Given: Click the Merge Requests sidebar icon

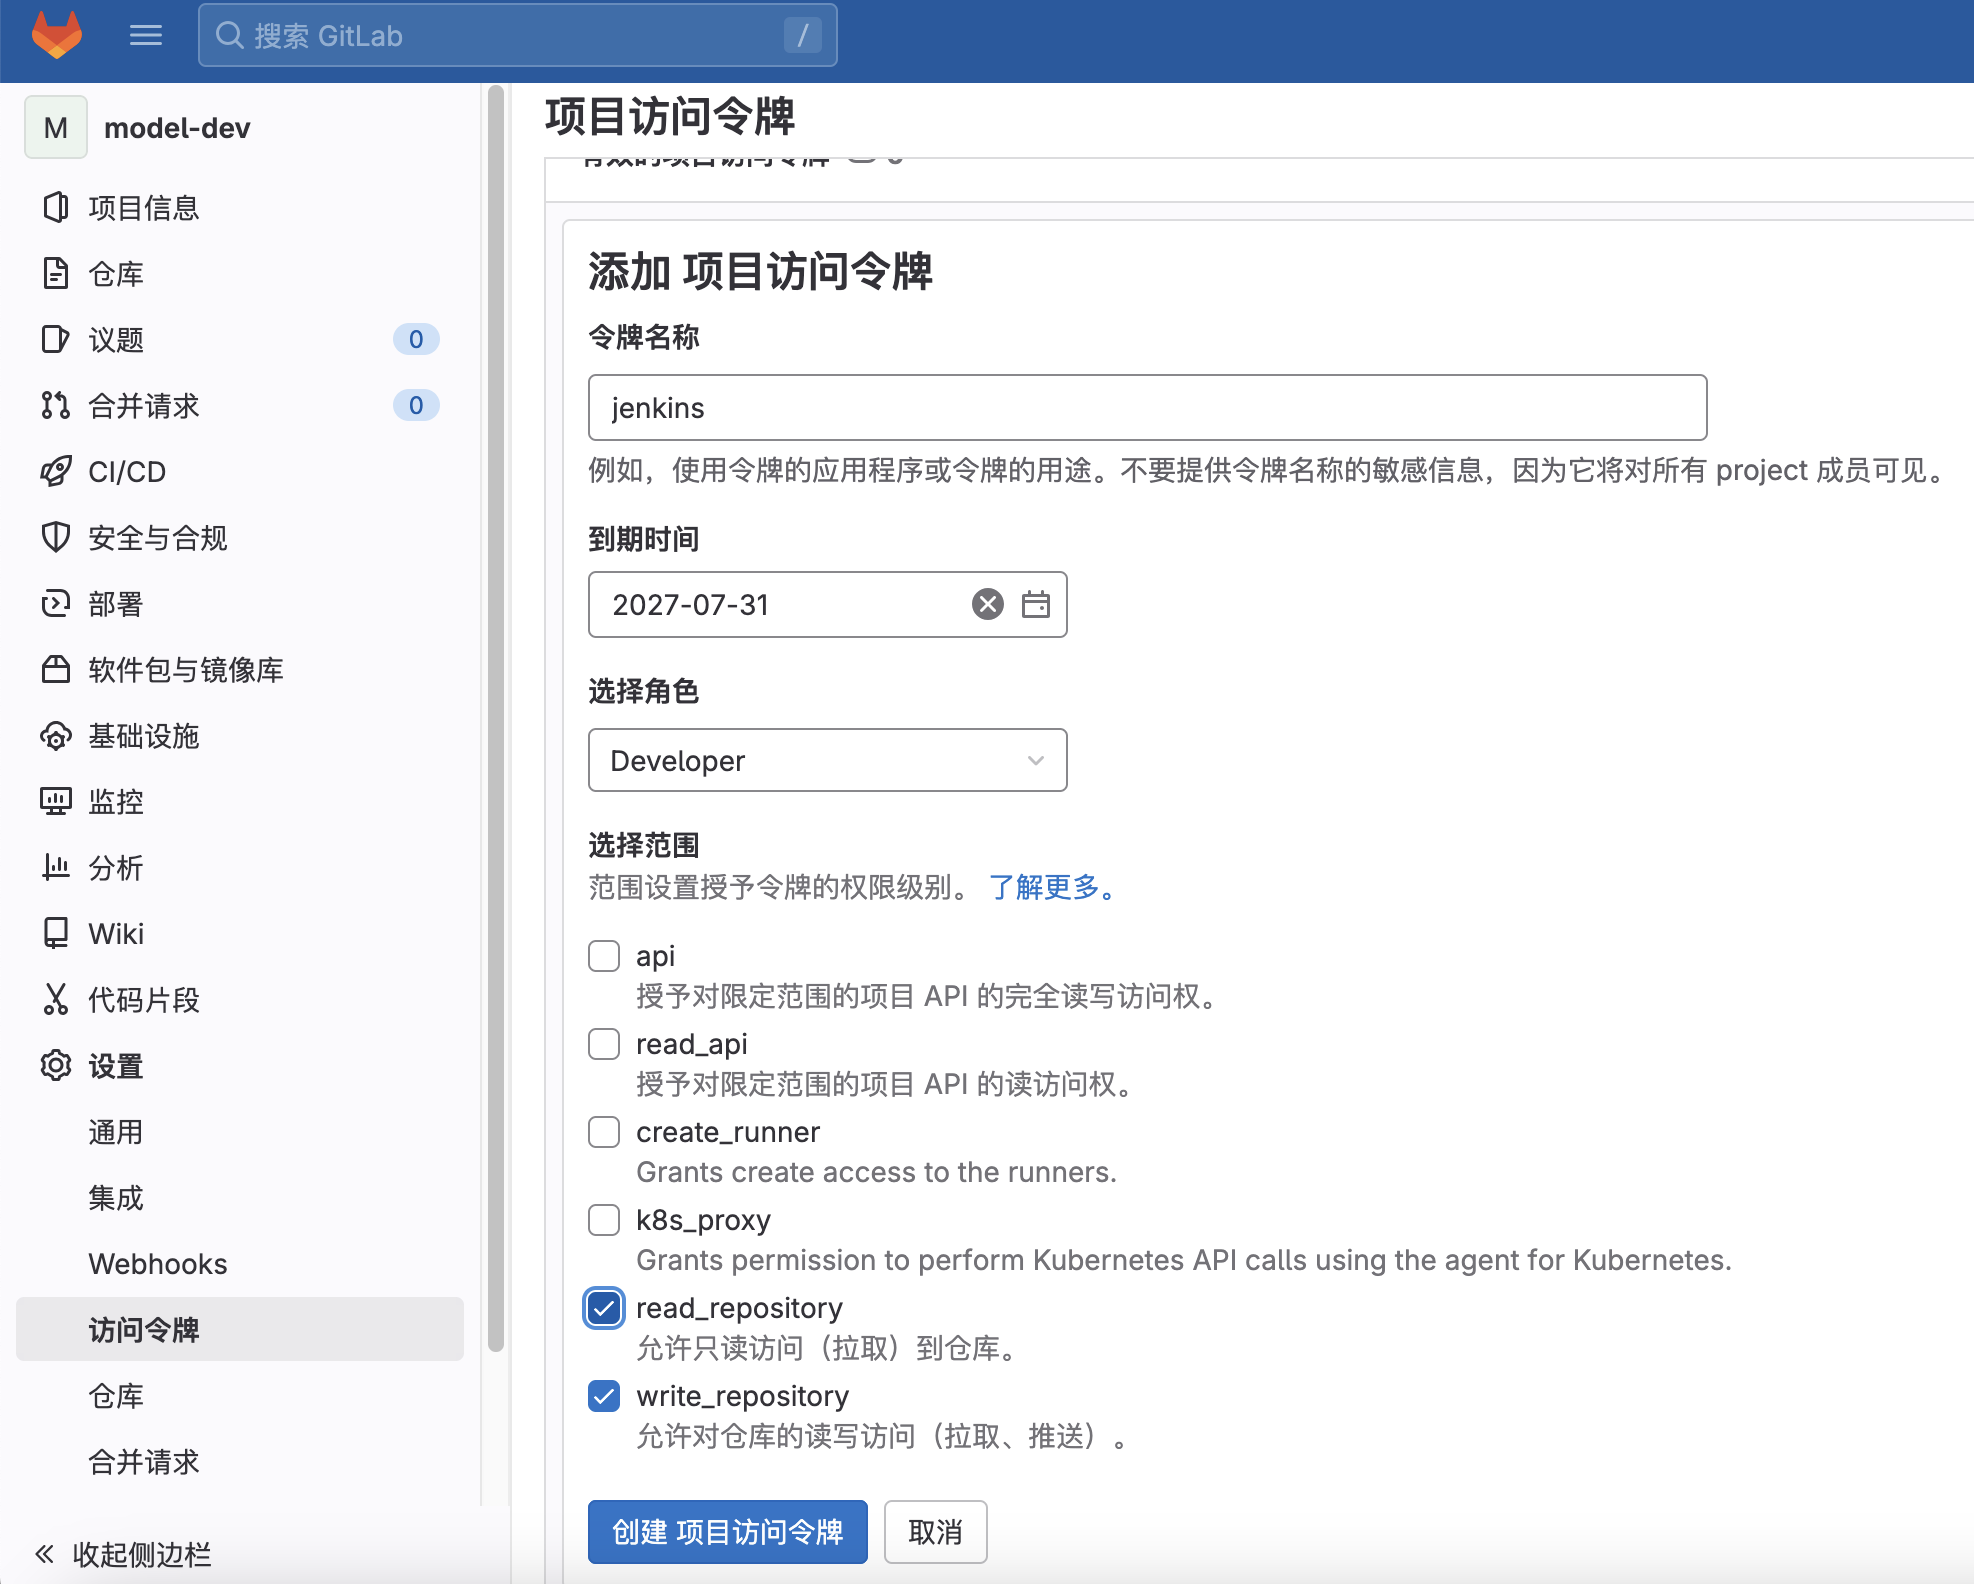Looking at the screenshot, I should (56, 406).
